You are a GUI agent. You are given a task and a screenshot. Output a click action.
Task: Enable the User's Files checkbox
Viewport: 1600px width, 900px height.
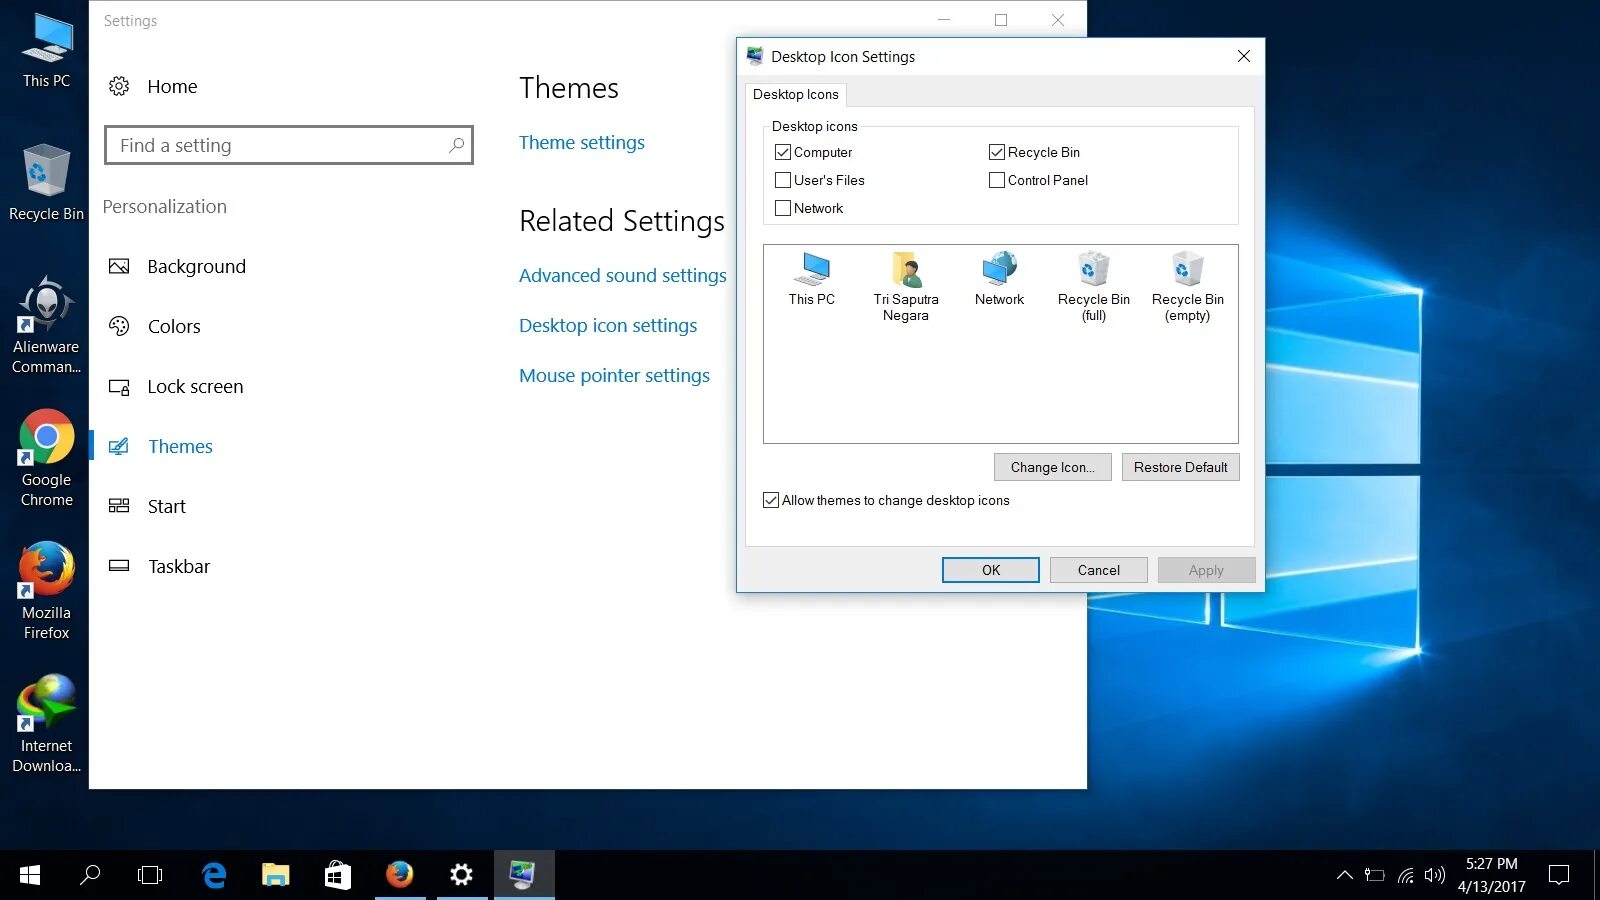click(783, 180)
